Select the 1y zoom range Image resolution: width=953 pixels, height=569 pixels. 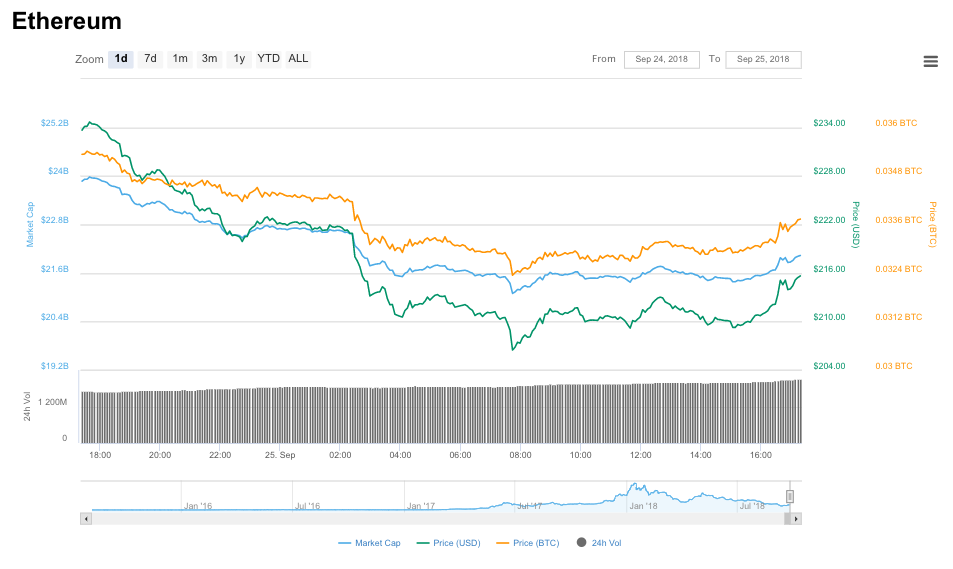(x=239, y=59)
